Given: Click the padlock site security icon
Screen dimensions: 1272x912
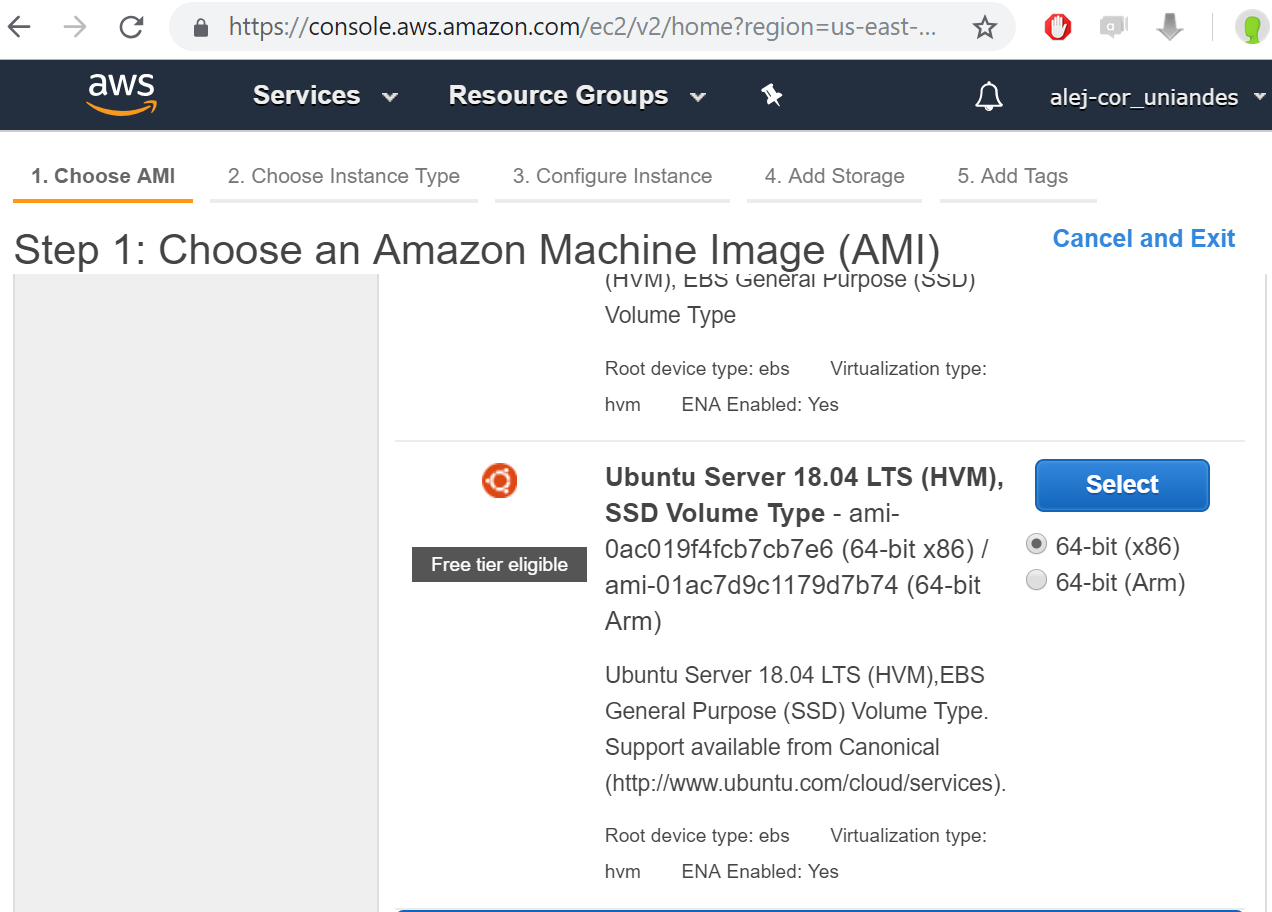Looking at the screenshot, I should pos(201,28).
